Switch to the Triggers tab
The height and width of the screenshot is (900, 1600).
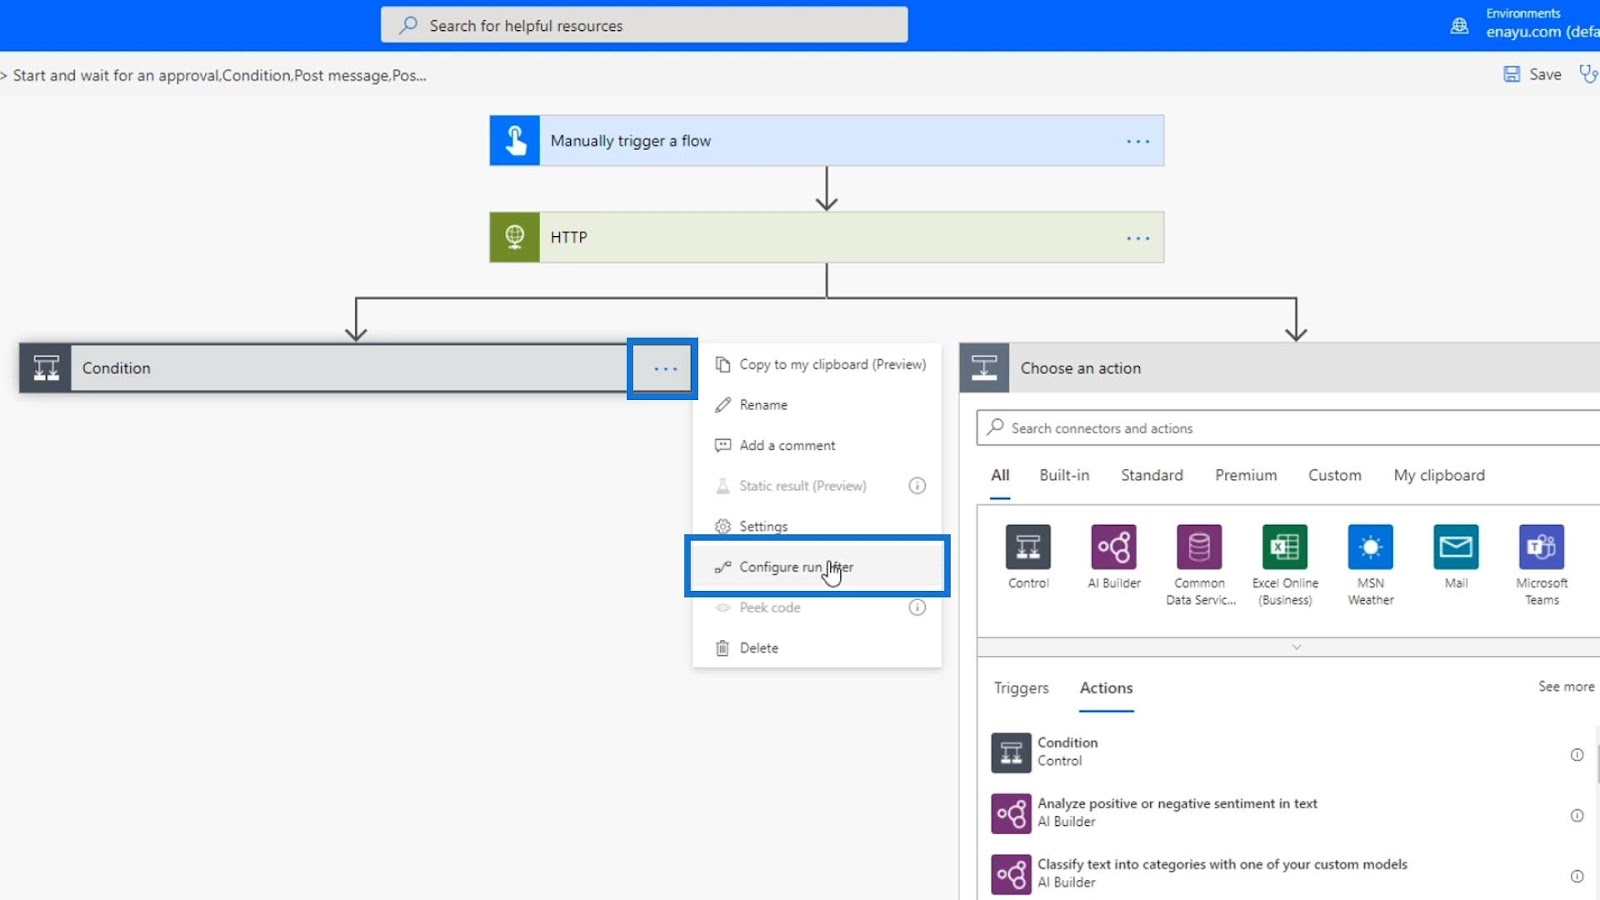tap(1021, 688)
